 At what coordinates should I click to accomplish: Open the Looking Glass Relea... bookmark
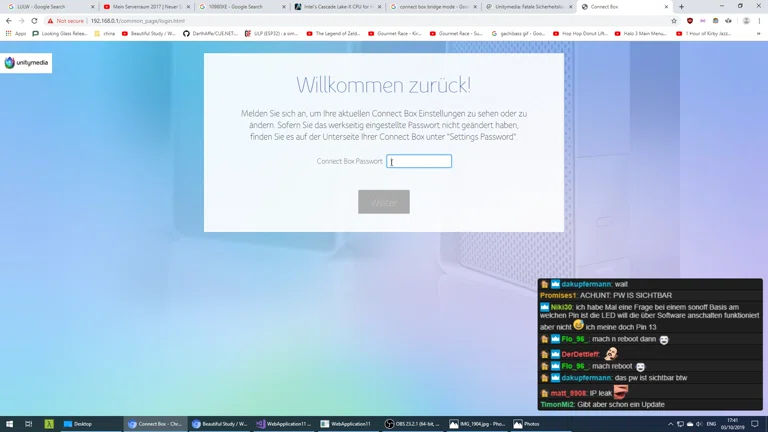pos(60,33)
